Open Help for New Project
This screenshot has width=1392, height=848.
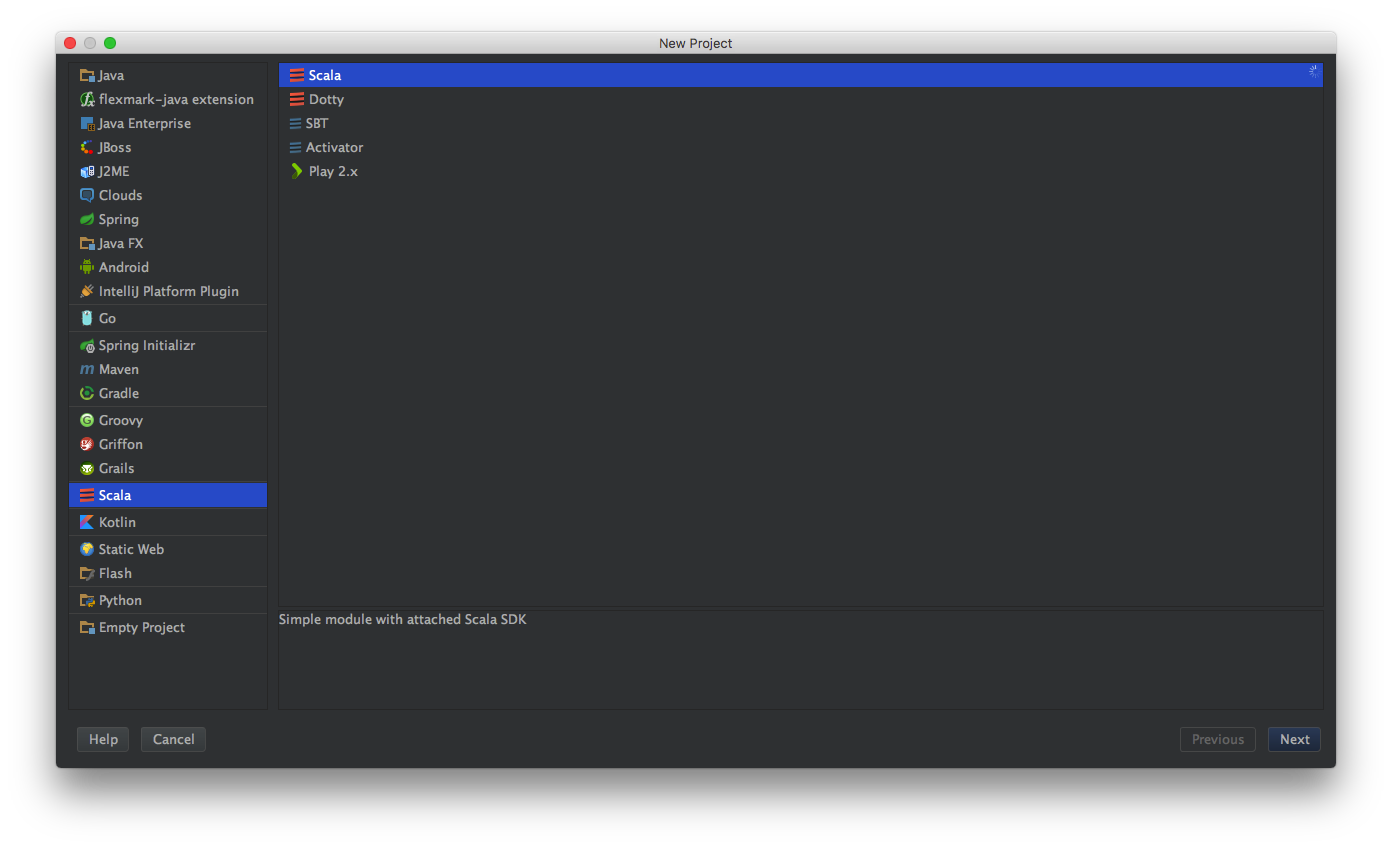[103, 739]
